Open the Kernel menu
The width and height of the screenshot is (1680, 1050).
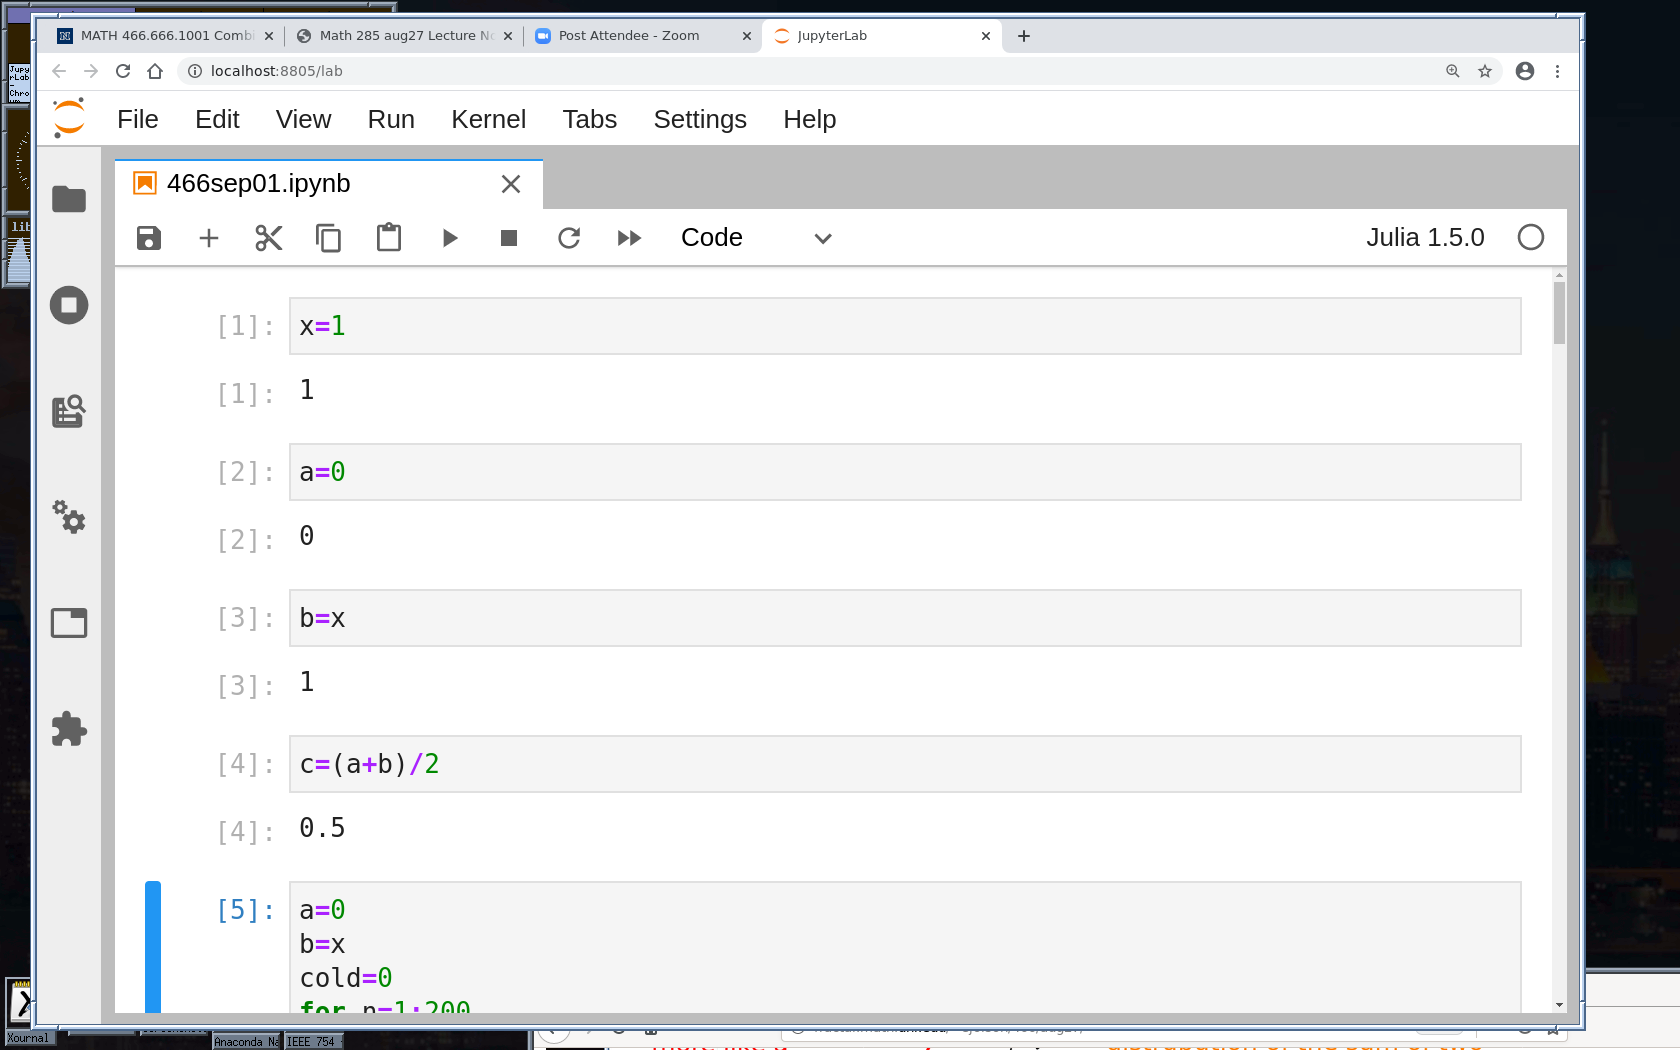(488, 120)
